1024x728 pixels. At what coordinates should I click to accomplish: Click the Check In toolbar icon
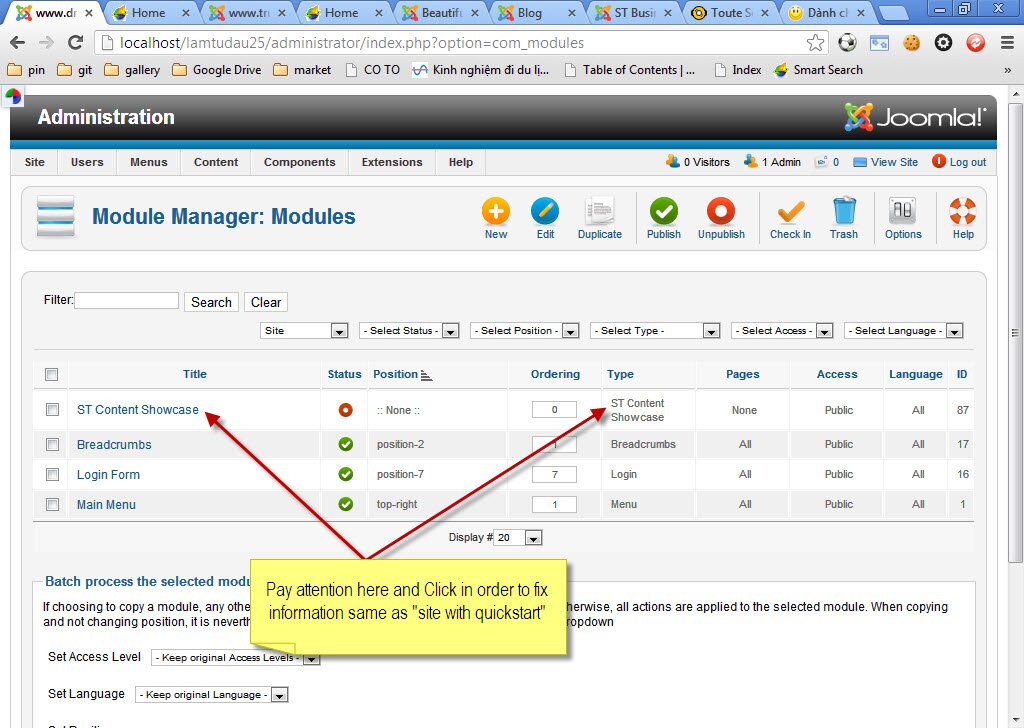[x=790, y=215]
